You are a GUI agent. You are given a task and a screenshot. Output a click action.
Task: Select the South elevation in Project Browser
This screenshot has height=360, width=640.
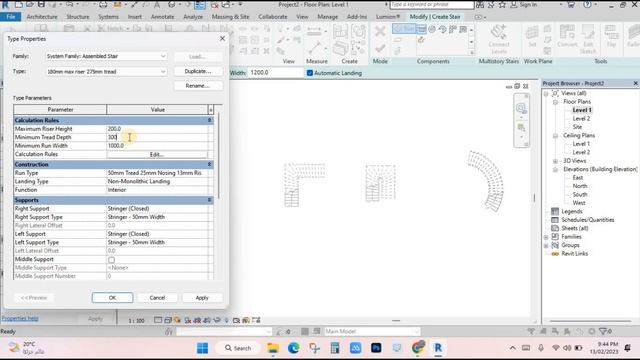(x=580, y=194)
